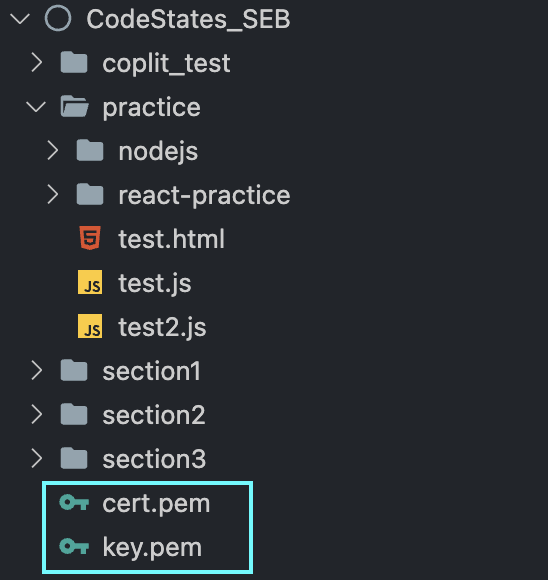Select the section2 folder name
This screenshot has width=548, height=580.
point(154,415)
